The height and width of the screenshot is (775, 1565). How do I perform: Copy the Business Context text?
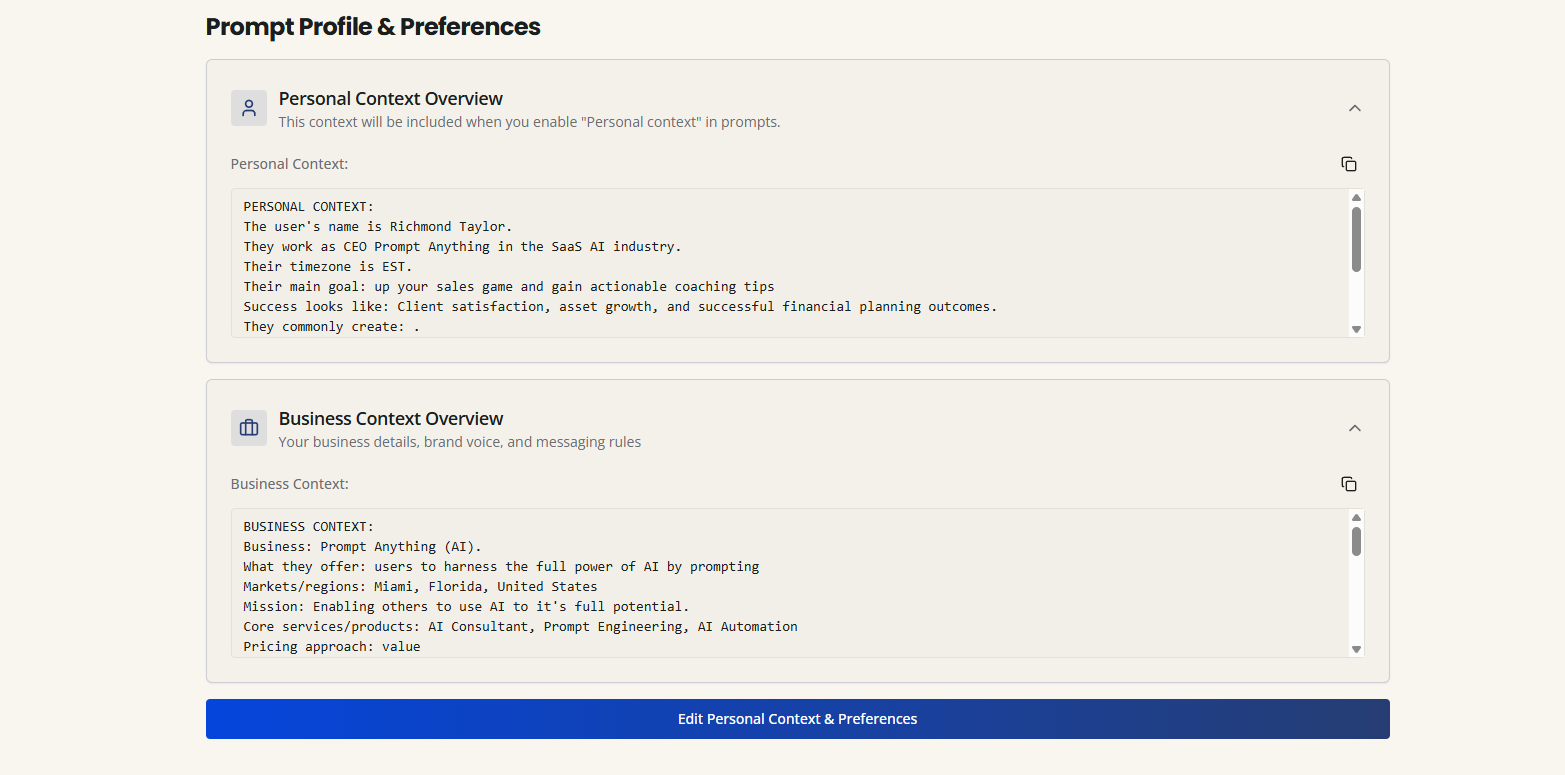(x=1349, y=483)
